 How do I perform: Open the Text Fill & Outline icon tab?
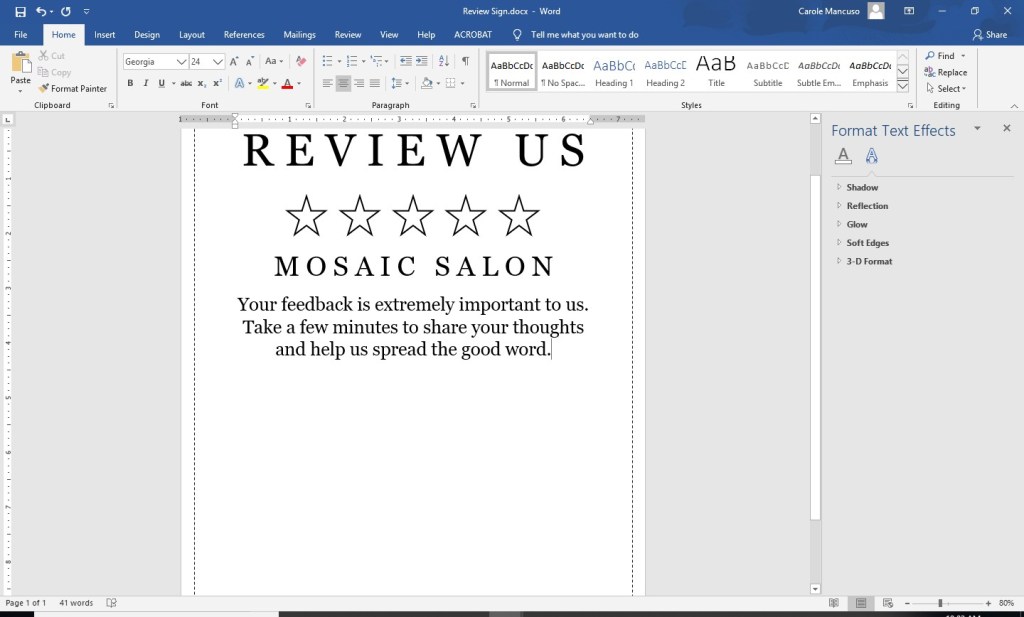843,156
